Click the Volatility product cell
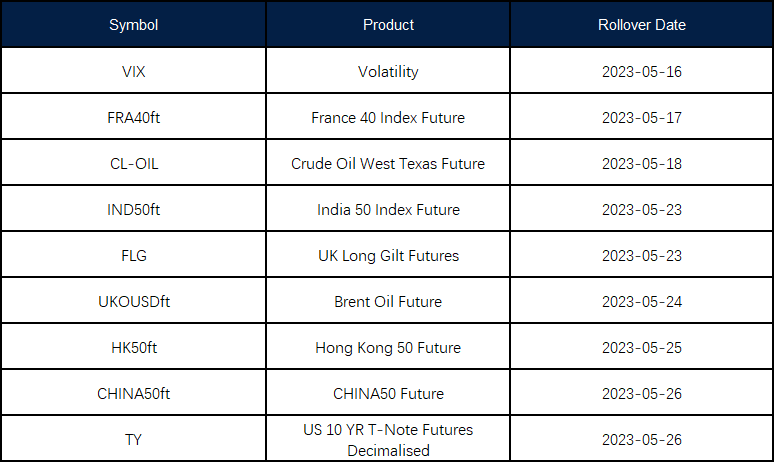Viewport: 774px width, 462px height. 388,72
